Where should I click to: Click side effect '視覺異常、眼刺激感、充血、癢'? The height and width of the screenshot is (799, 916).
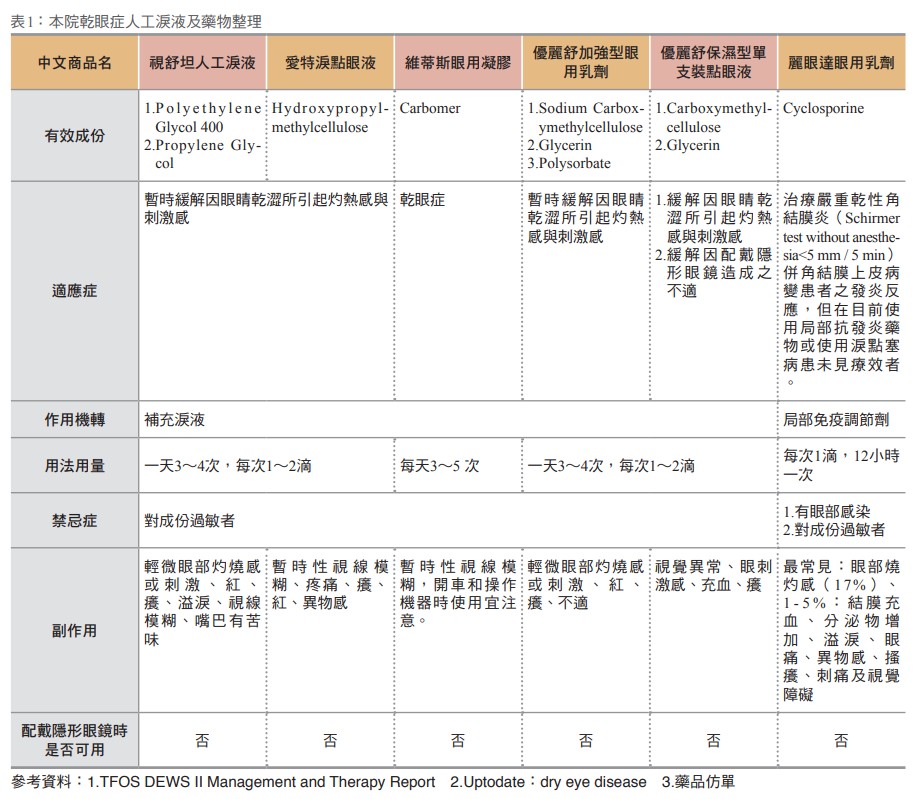click(x=713, y=575)
